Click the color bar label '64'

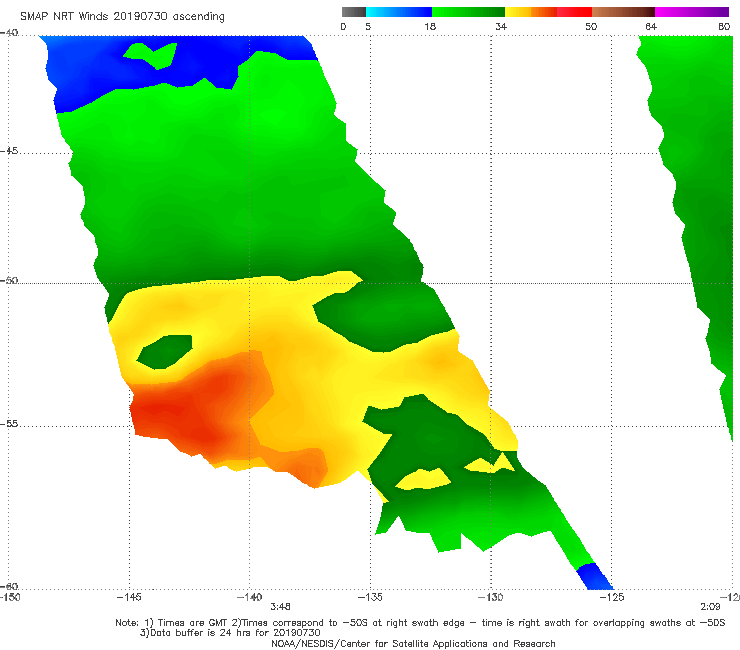651,27
